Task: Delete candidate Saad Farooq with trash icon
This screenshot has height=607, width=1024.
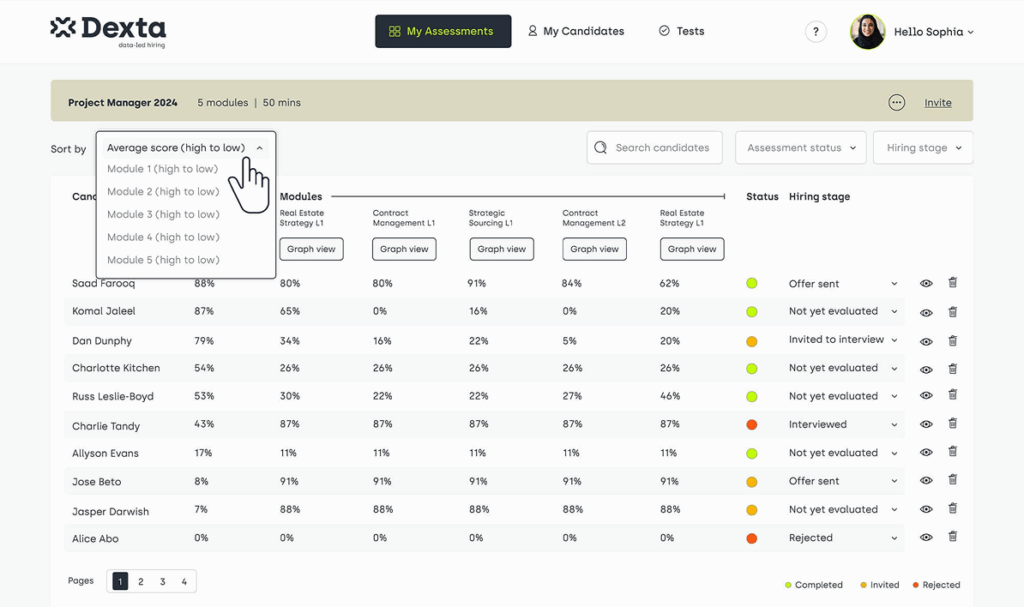Action: 952,283
